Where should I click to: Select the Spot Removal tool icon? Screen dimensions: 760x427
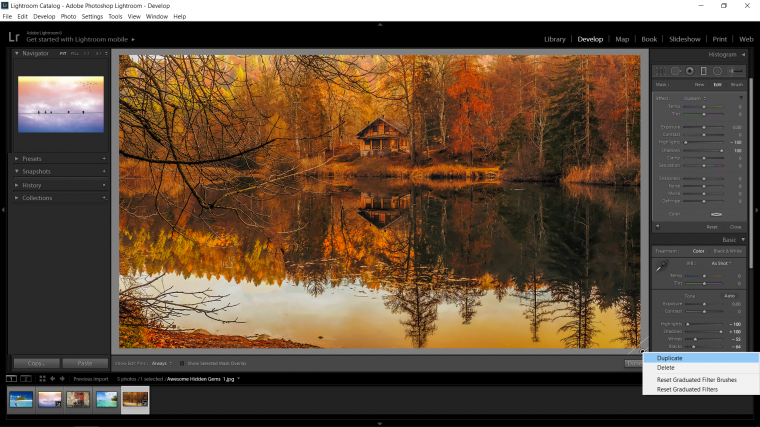click(675, 71)
